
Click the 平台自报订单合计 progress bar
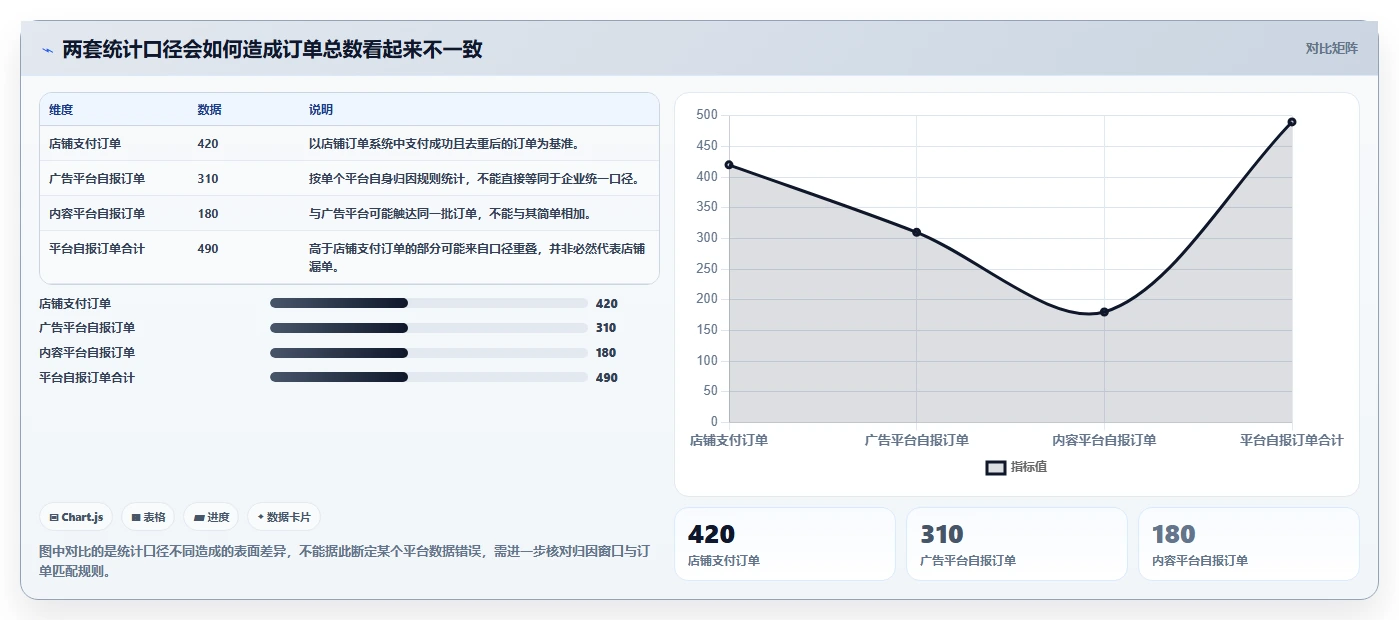tap(428, 377)
